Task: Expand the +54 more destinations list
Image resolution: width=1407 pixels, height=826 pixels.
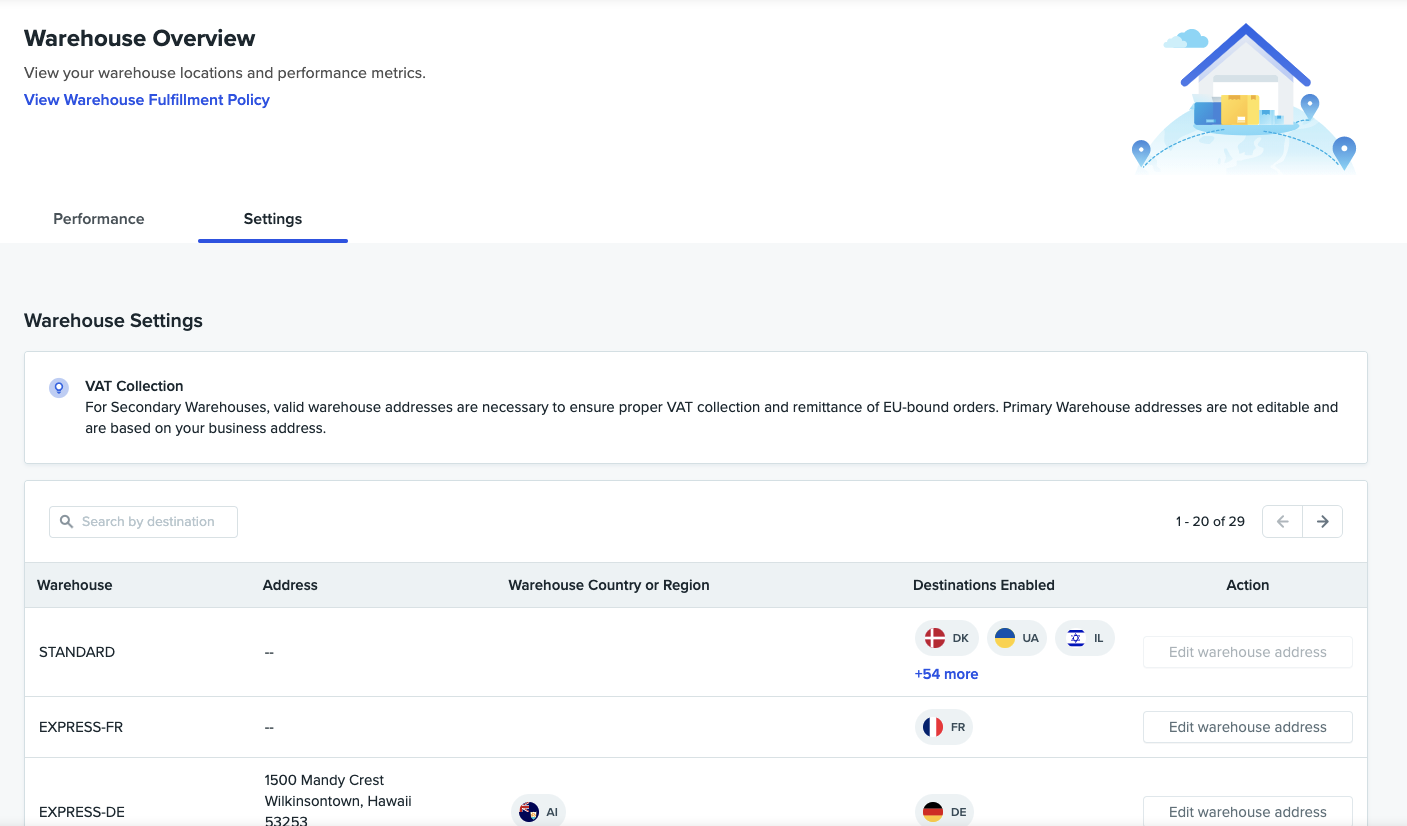Action: 946,674
